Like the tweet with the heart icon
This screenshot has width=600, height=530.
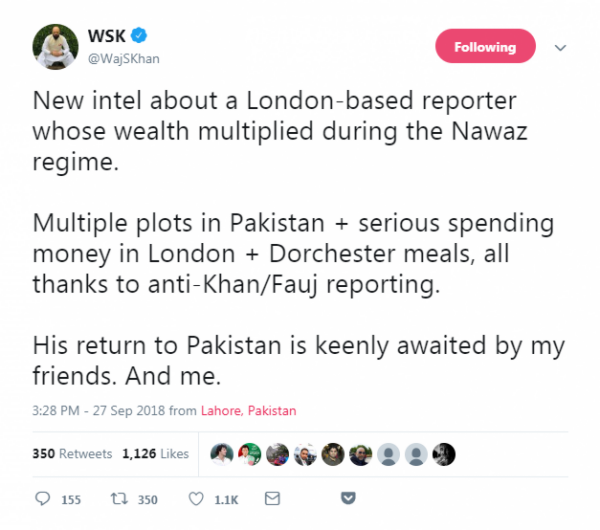197,499
